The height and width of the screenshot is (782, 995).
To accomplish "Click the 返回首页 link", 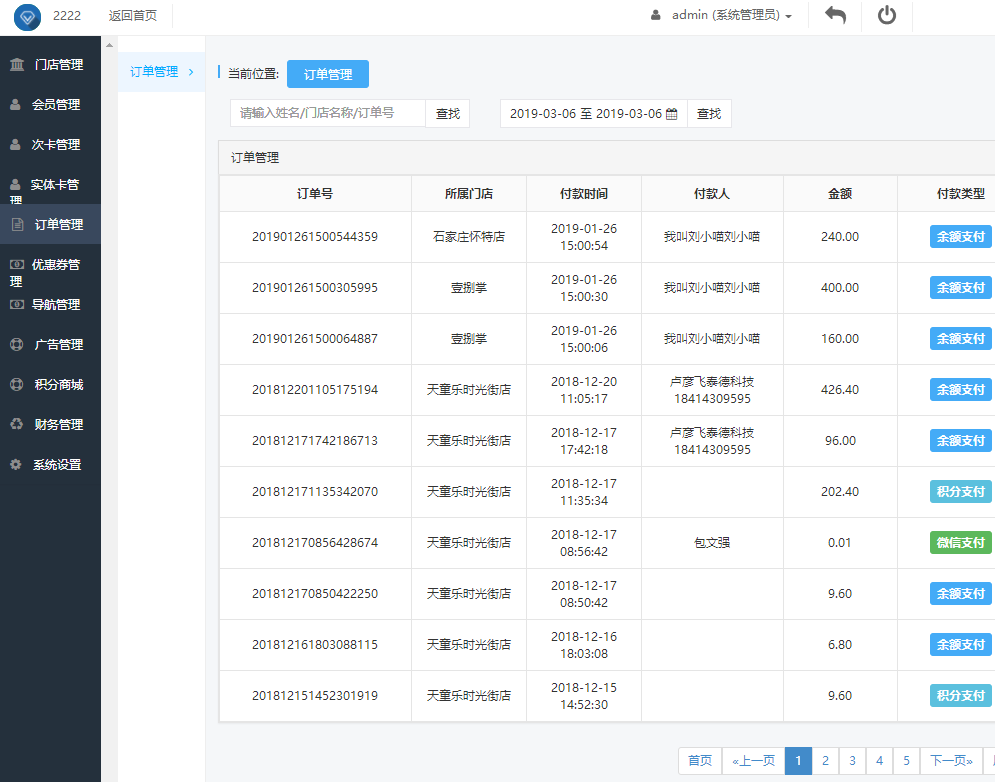I will tap(133, 15).
